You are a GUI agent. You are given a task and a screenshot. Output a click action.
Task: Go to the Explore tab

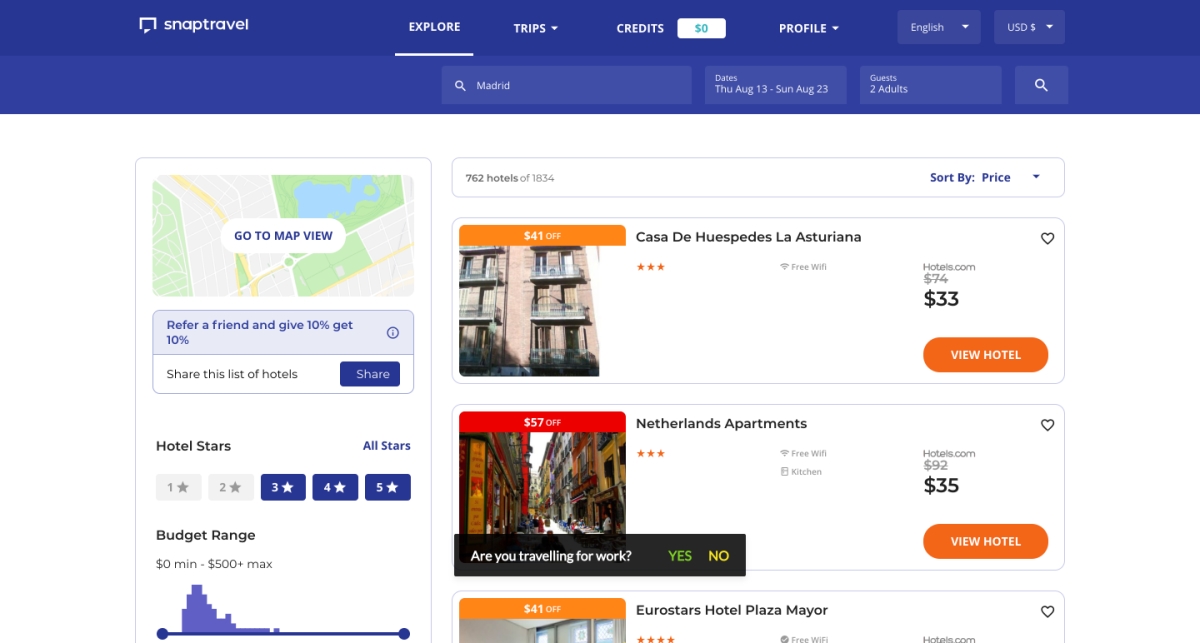click(x=434, y=27)
